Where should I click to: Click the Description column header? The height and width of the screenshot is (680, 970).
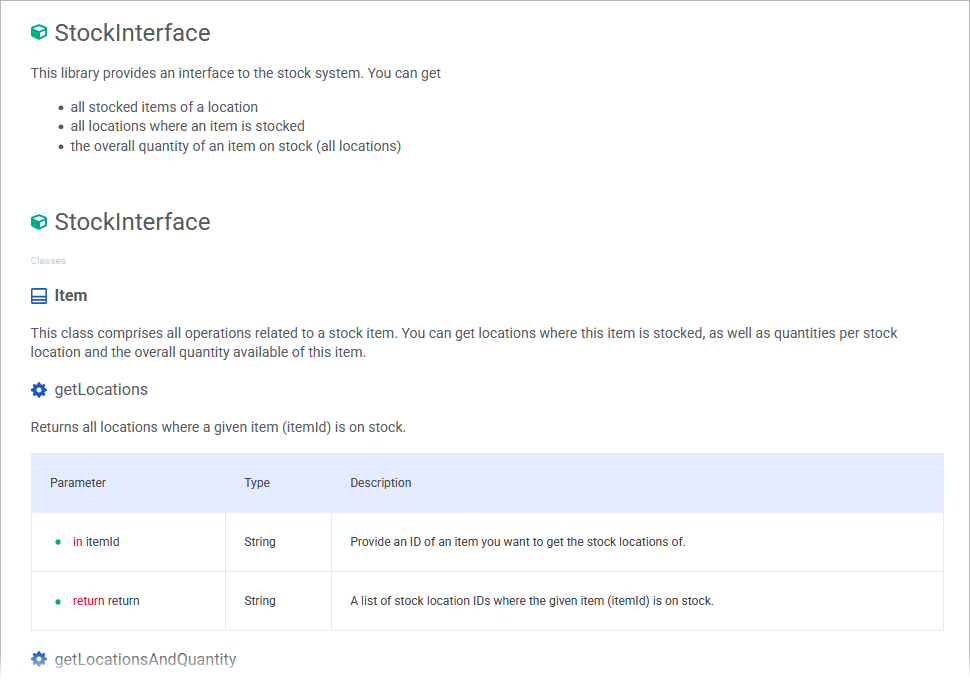[x=380, y=483]
